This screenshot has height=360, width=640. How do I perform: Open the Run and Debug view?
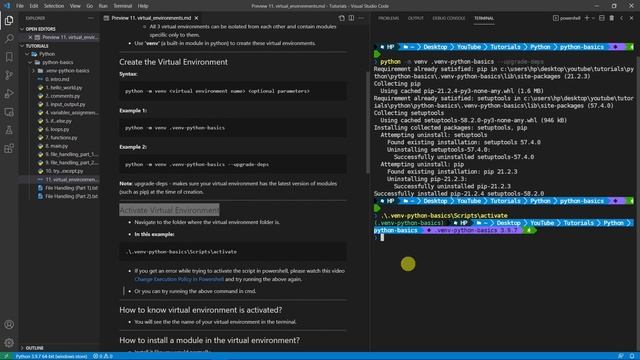[x=9, y=93]
